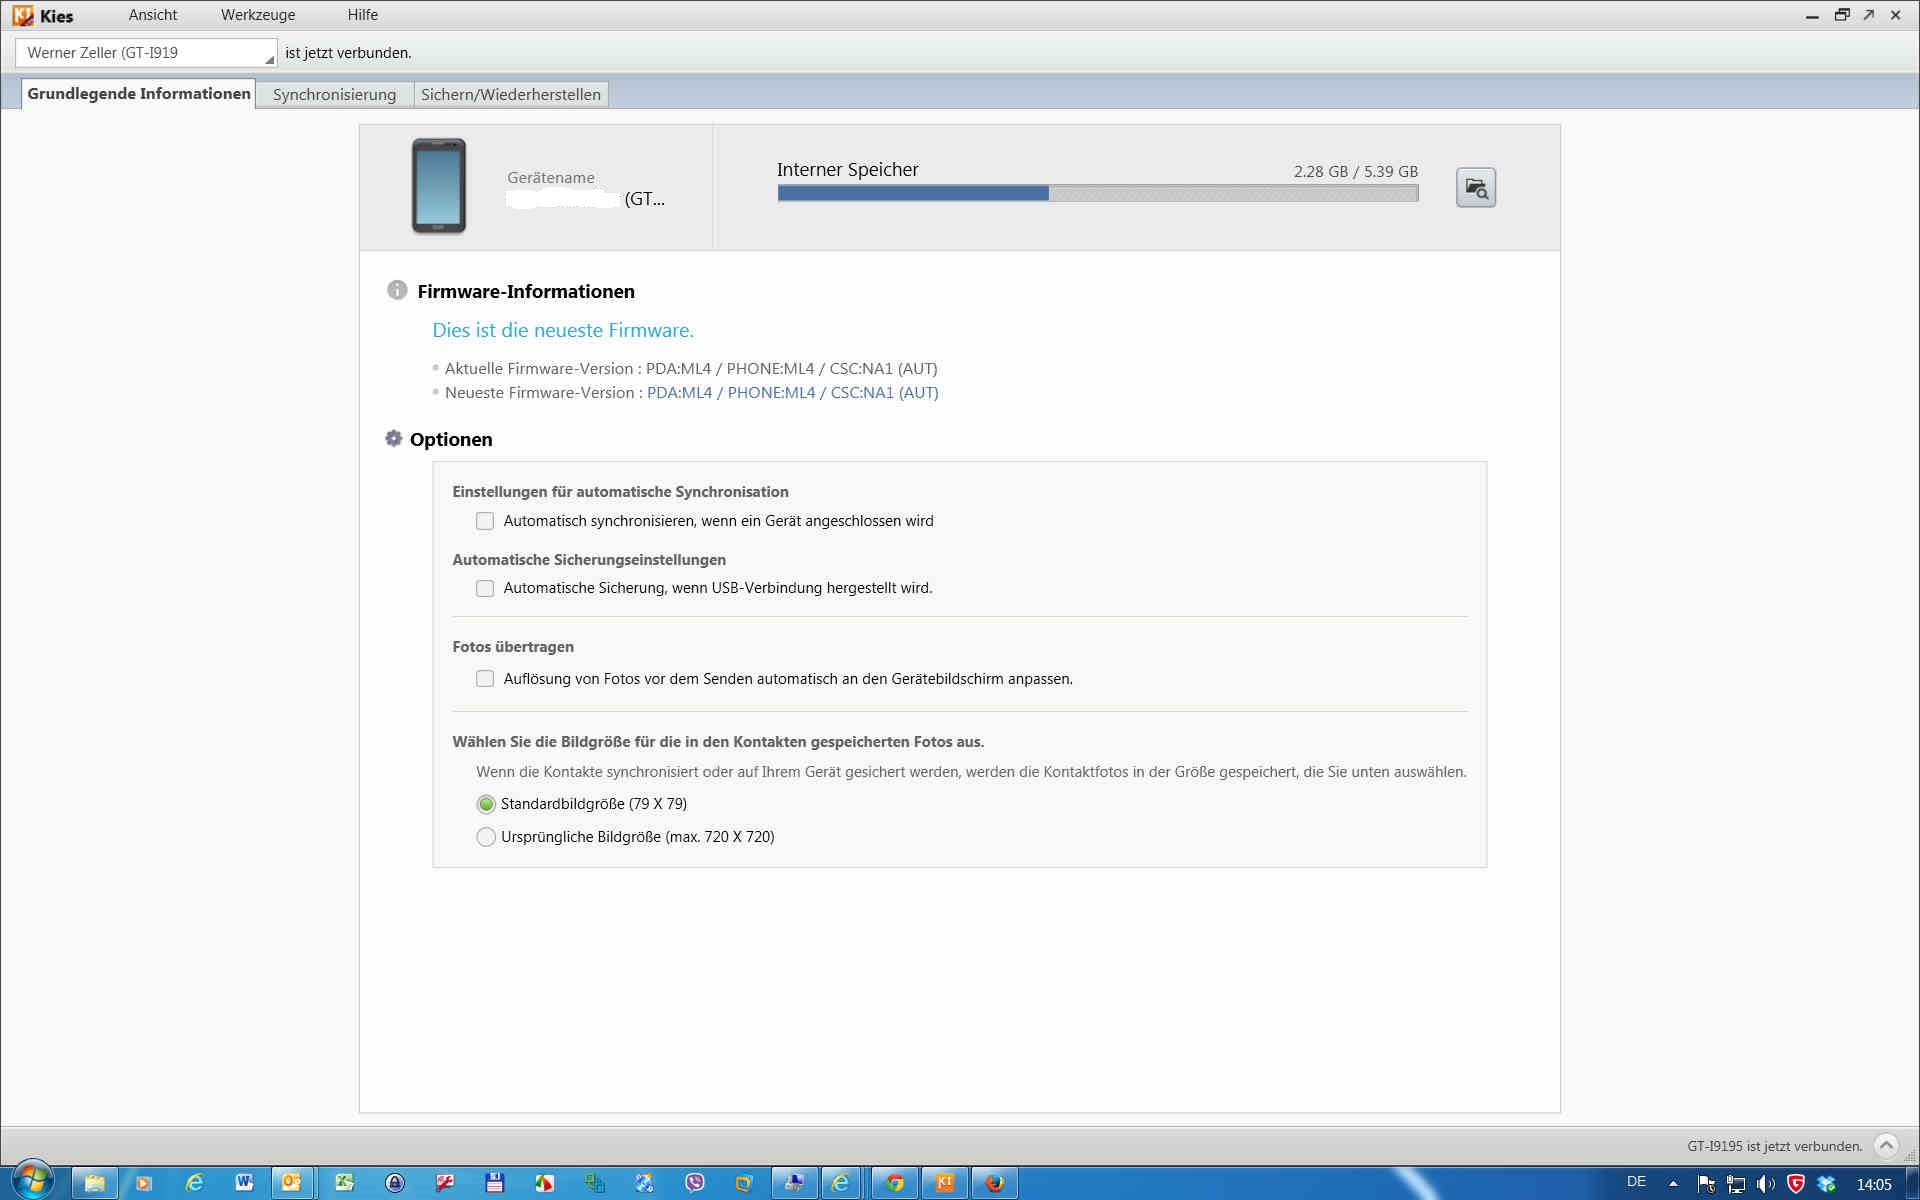Viewport: 1920px width, 1200px height.
Task: Open Microsoft Outlook from the taskbar
Action: 292,1183
